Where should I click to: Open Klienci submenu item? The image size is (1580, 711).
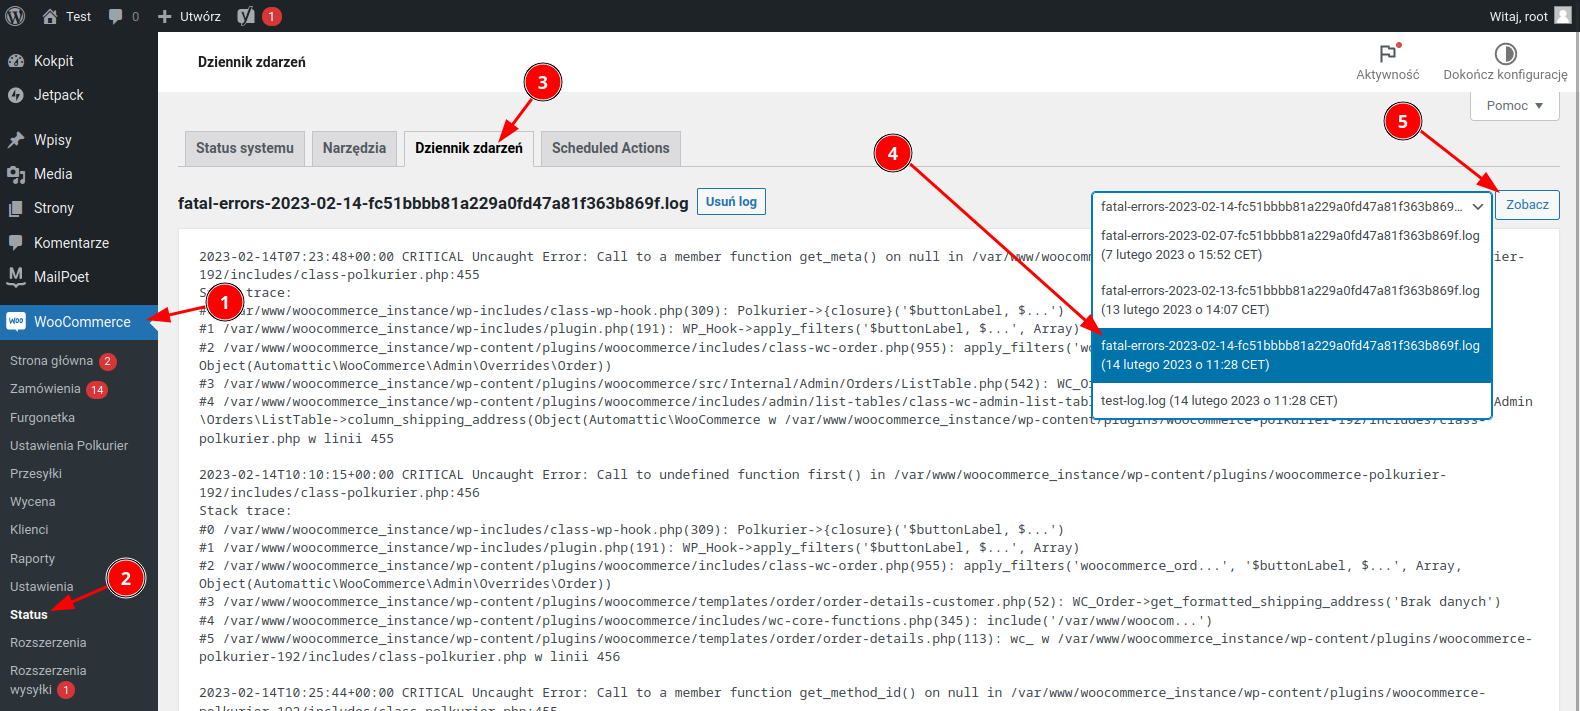coord(29,530)
